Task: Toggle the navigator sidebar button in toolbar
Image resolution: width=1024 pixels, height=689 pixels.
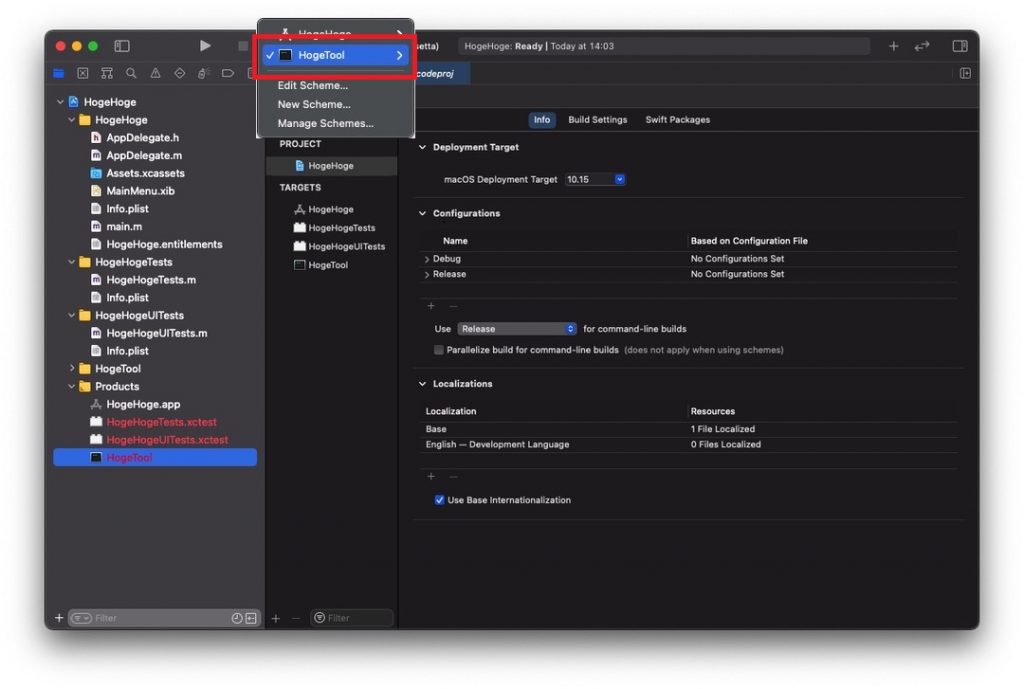Action: [x=122, y=46]
